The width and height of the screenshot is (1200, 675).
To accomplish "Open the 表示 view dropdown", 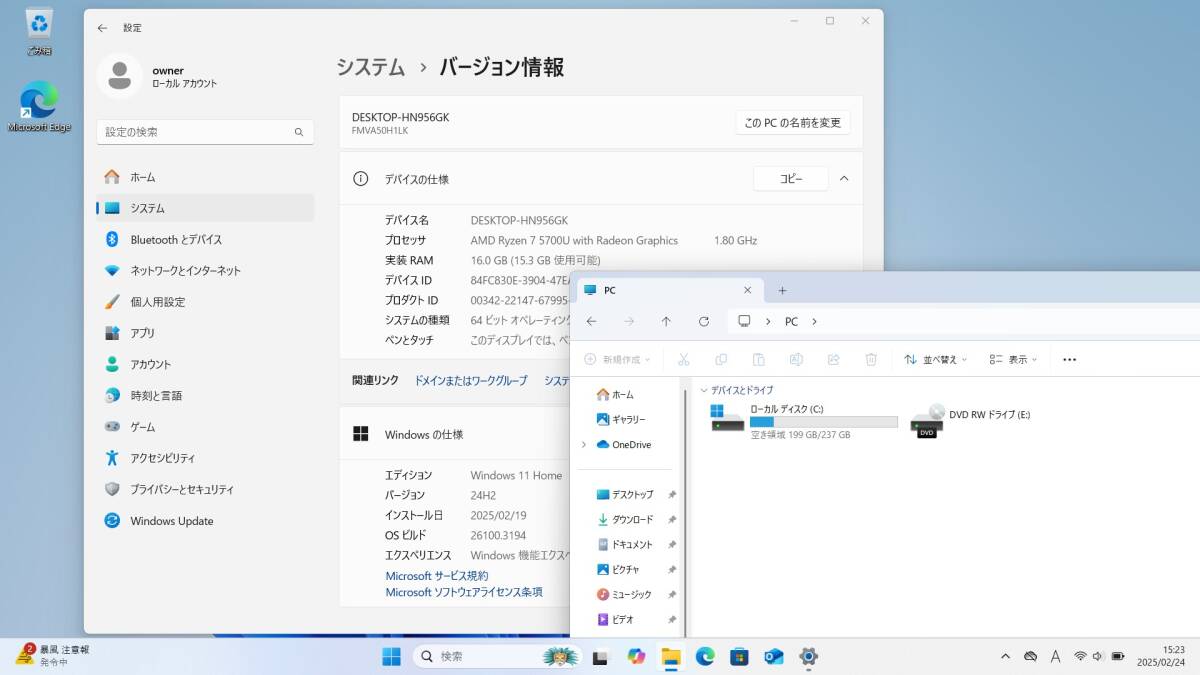I will coord(1013,359).
